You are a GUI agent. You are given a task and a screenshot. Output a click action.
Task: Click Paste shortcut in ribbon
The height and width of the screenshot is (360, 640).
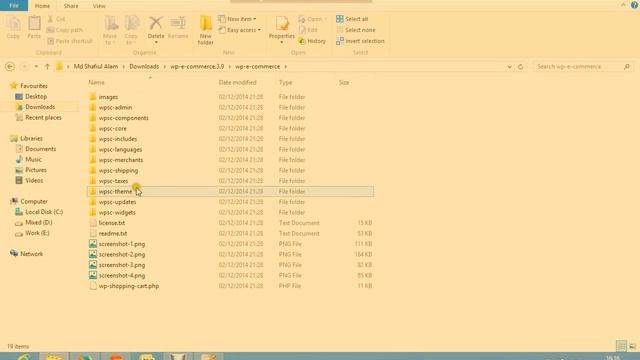[x=70, y=41]
